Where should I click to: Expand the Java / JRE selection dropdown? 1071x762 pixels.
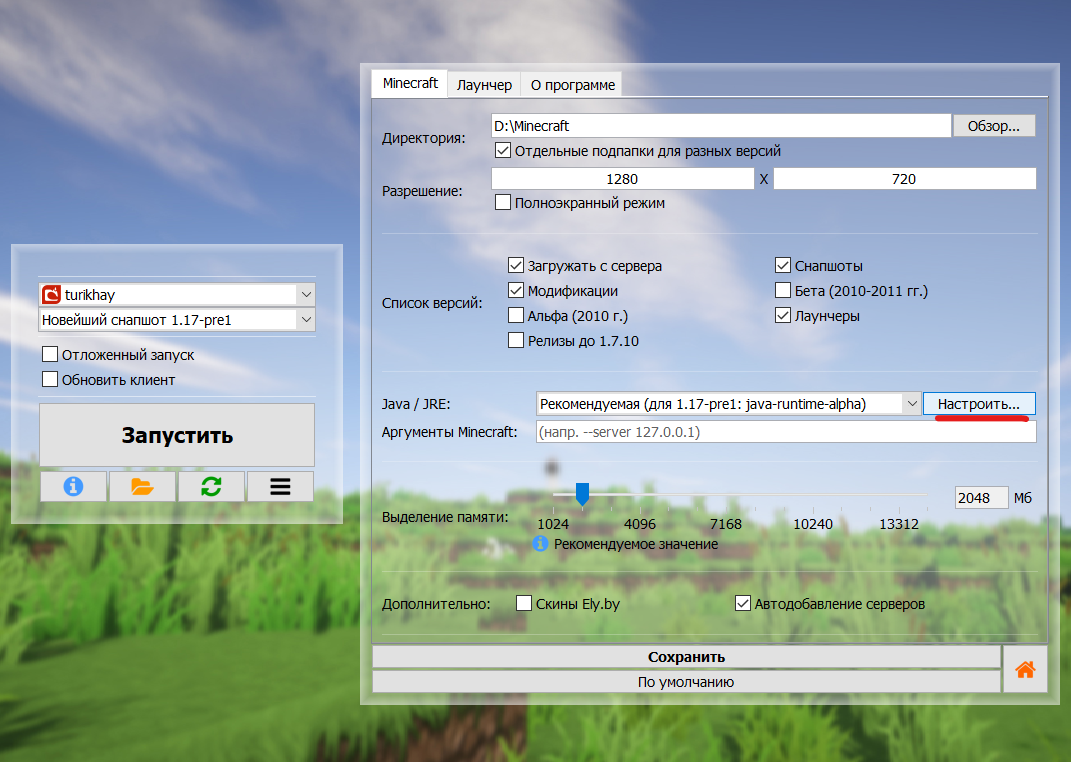click(911, 404)
